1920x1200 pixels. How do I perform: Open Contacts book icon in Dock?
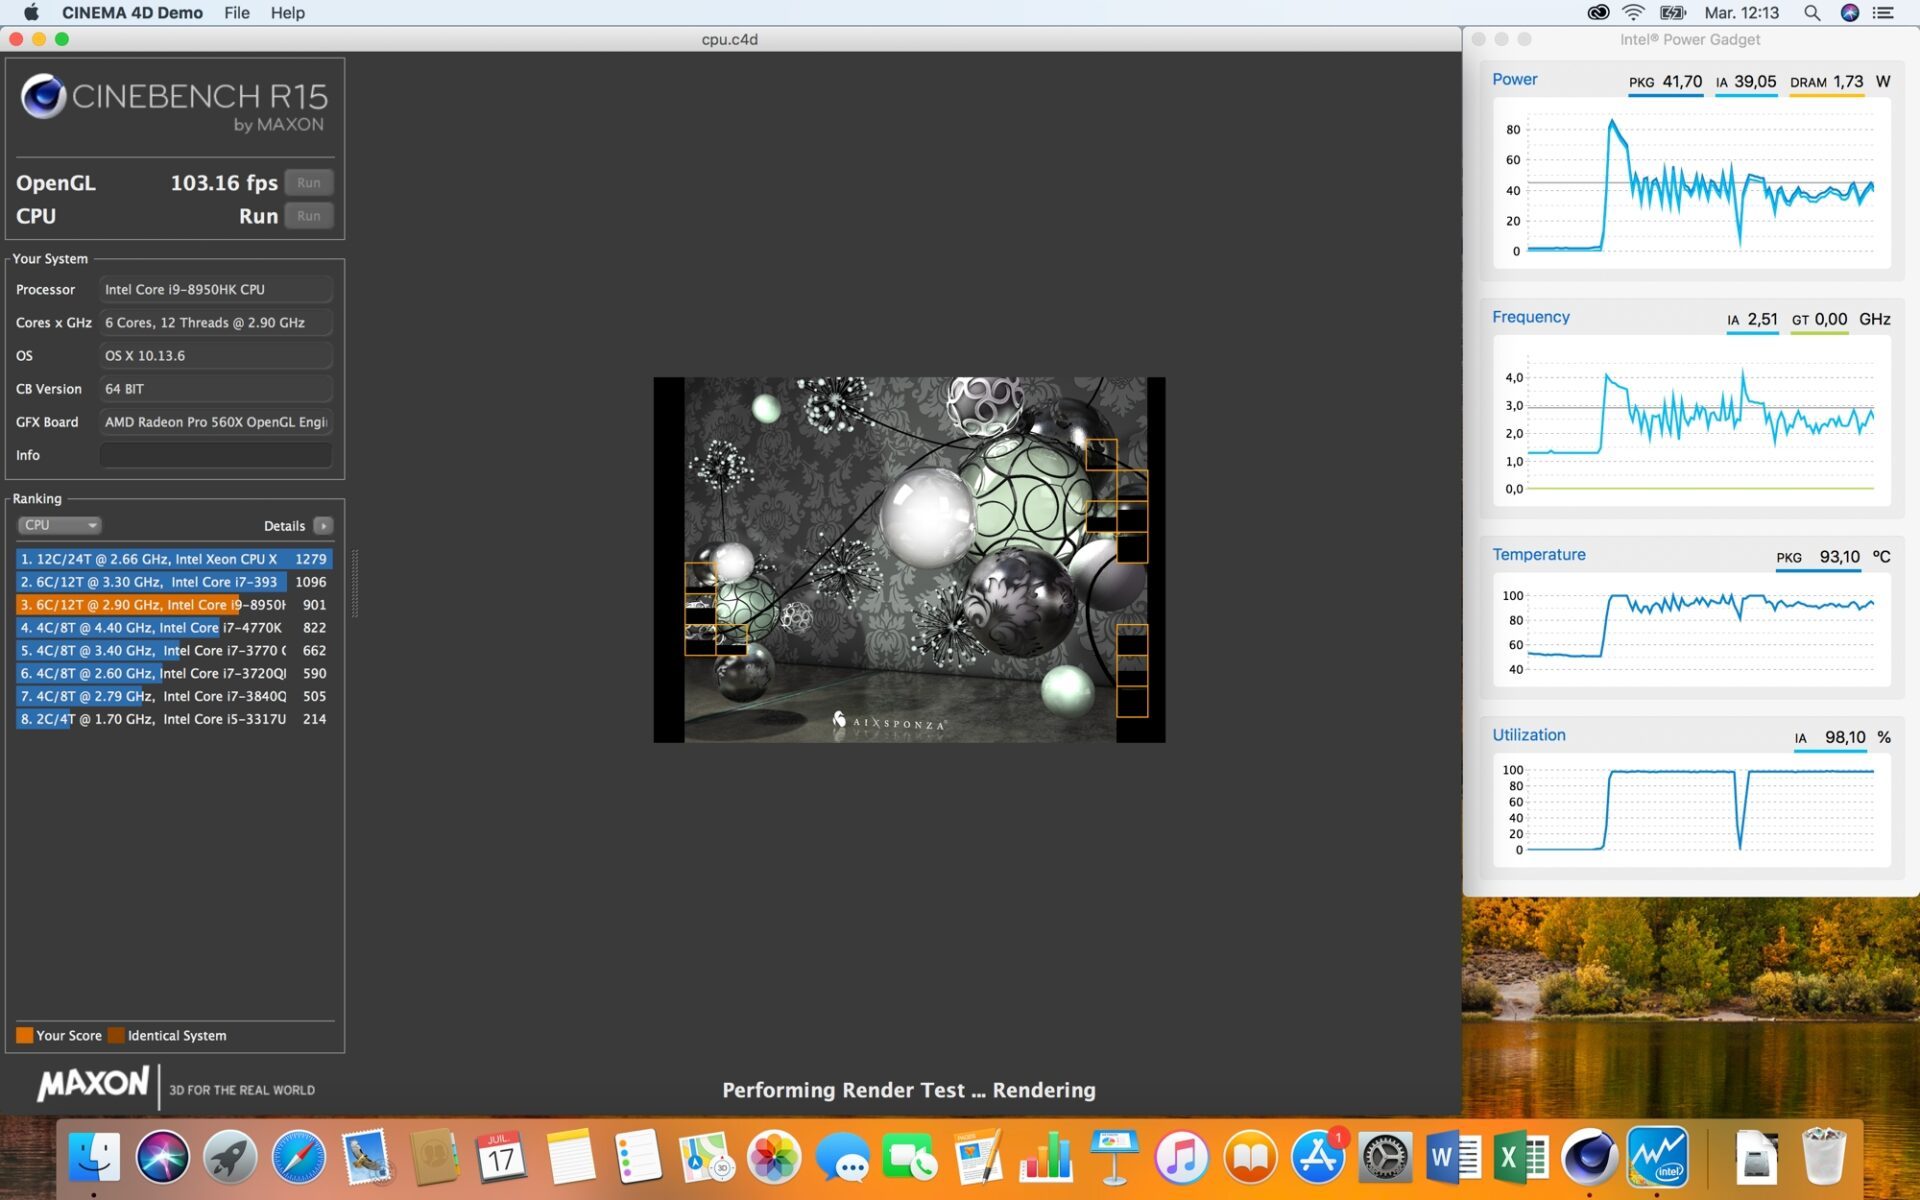434,1157
